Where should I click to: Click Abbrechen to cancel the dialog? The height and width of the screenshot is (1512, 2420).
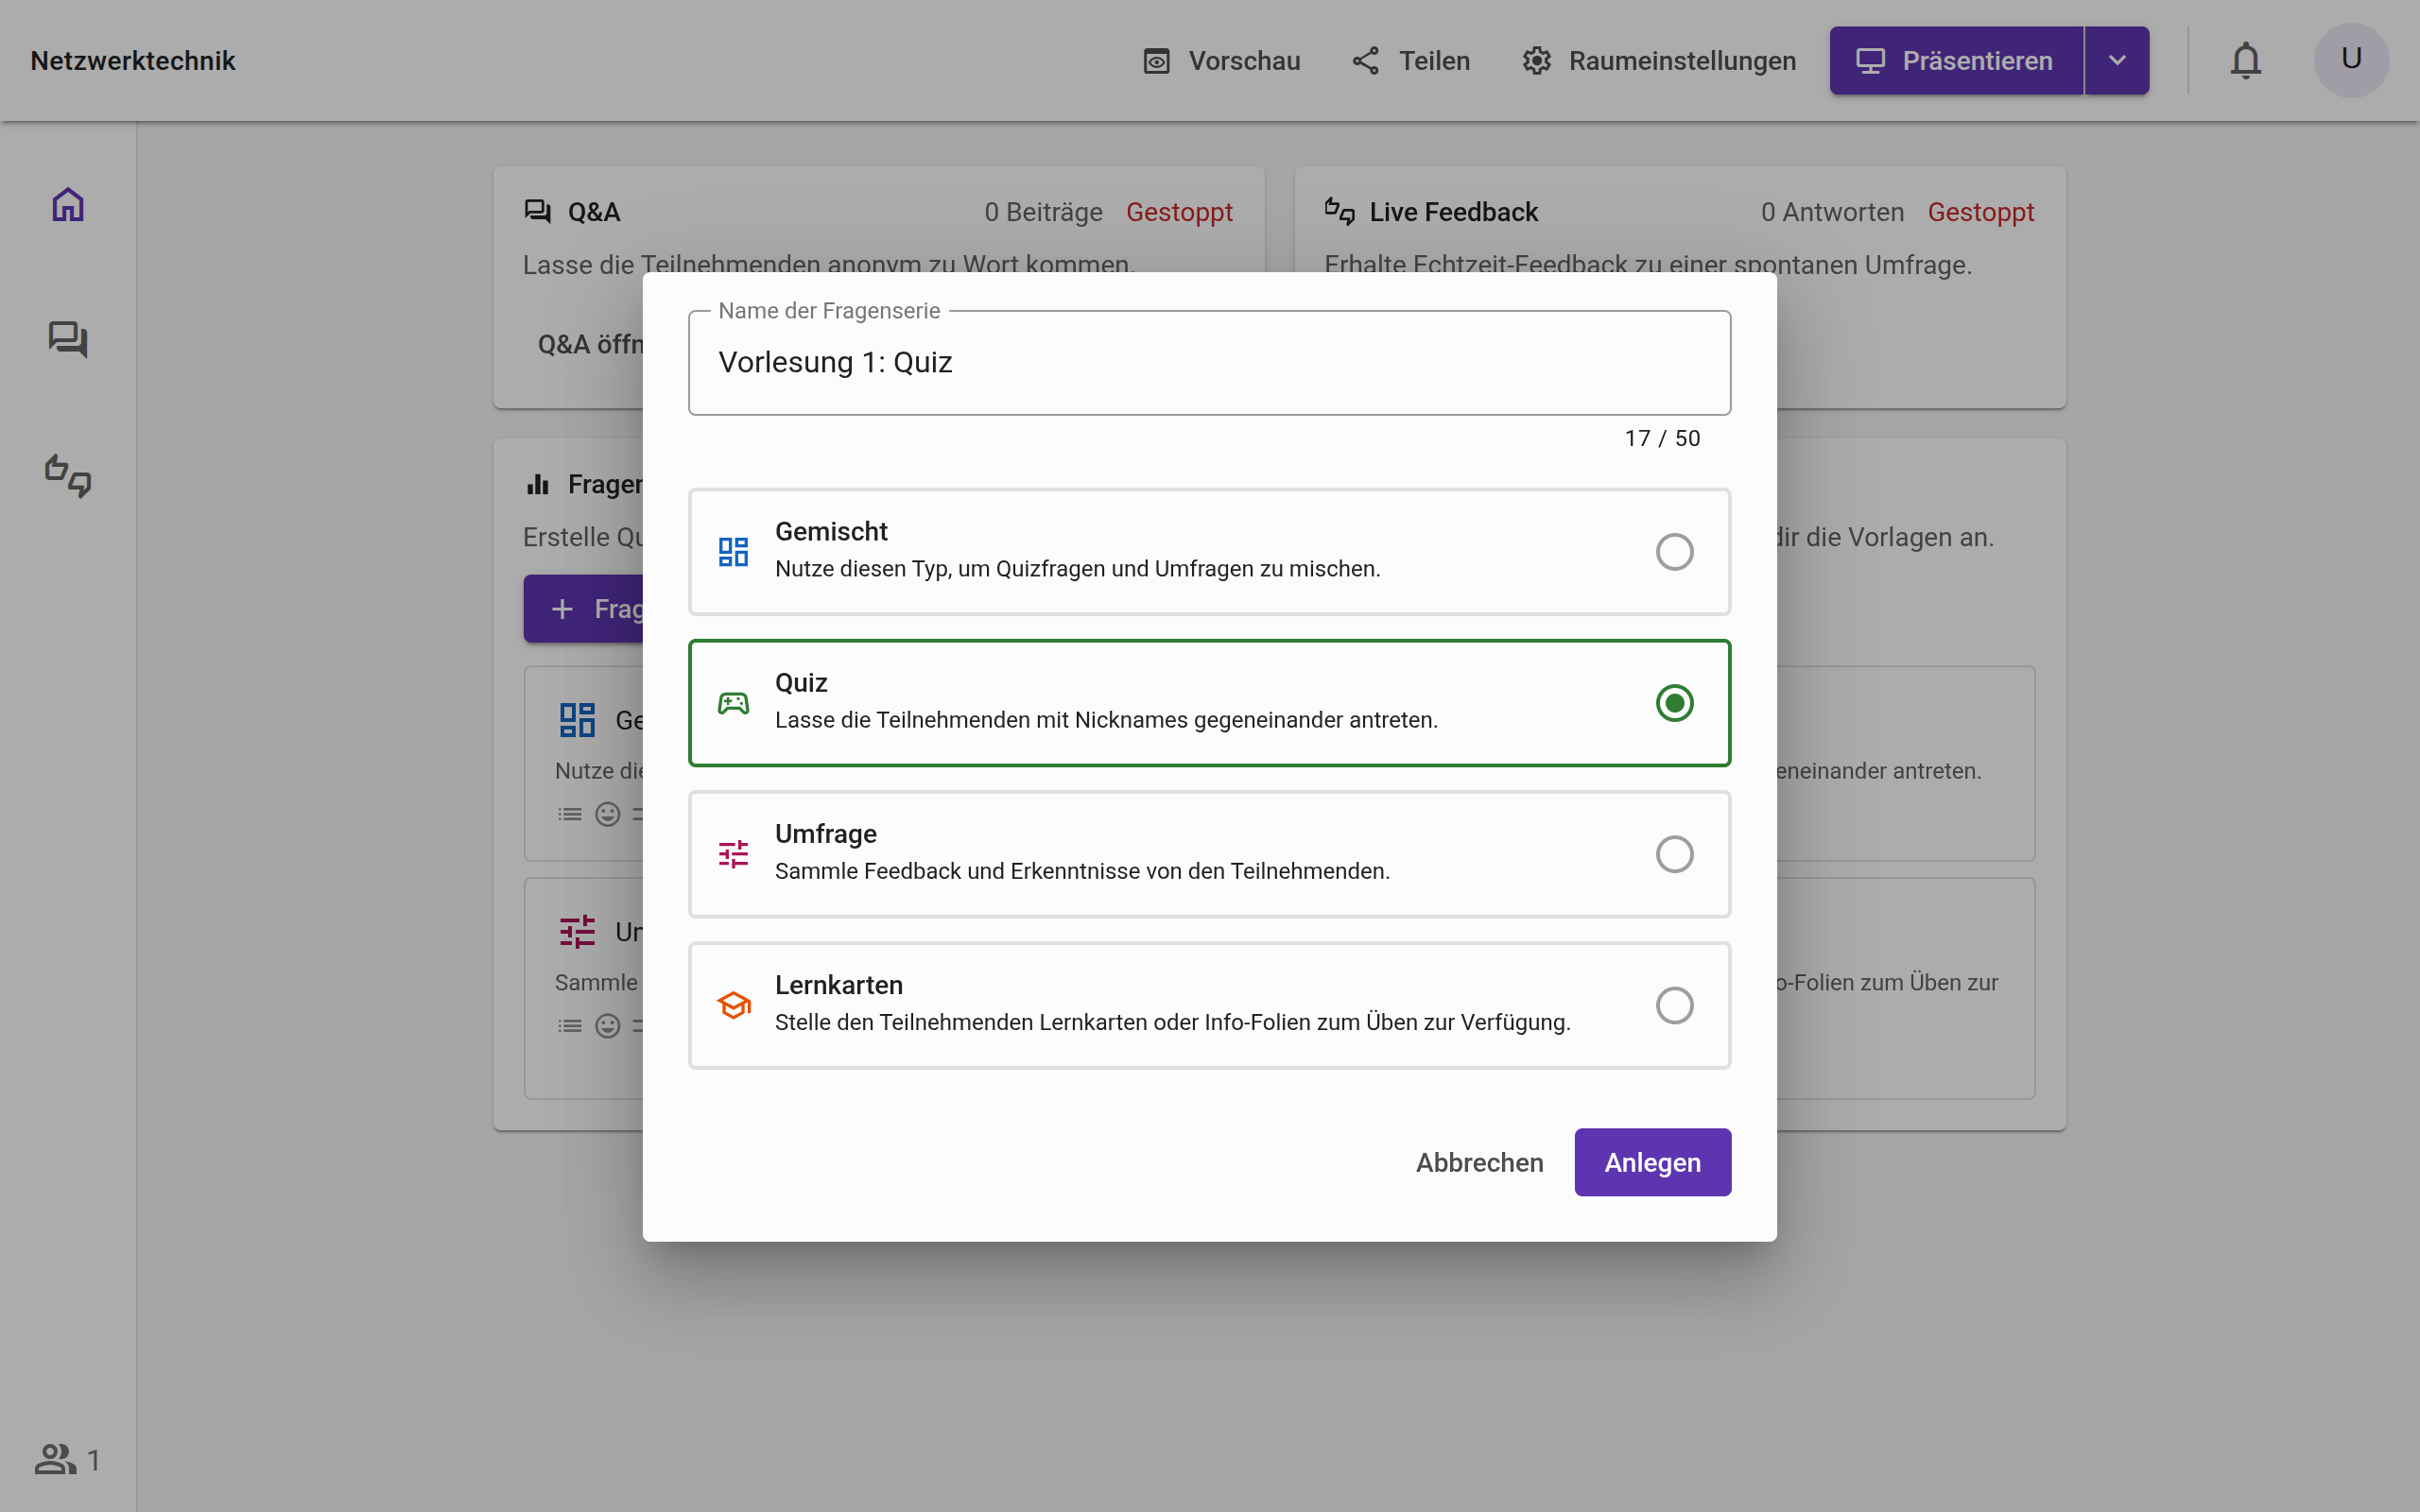coord(1479,1162)
